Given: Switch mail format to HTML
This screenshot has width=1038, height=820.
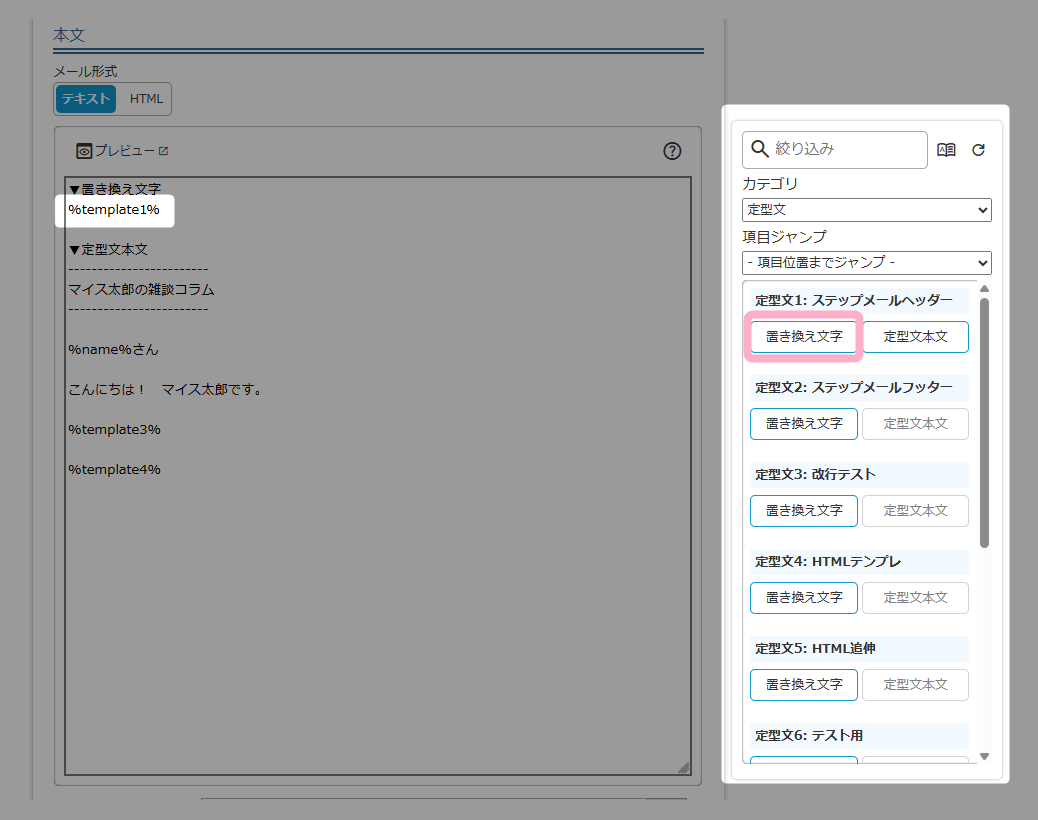Looking at the screenshot, I should tap(146, 99).
